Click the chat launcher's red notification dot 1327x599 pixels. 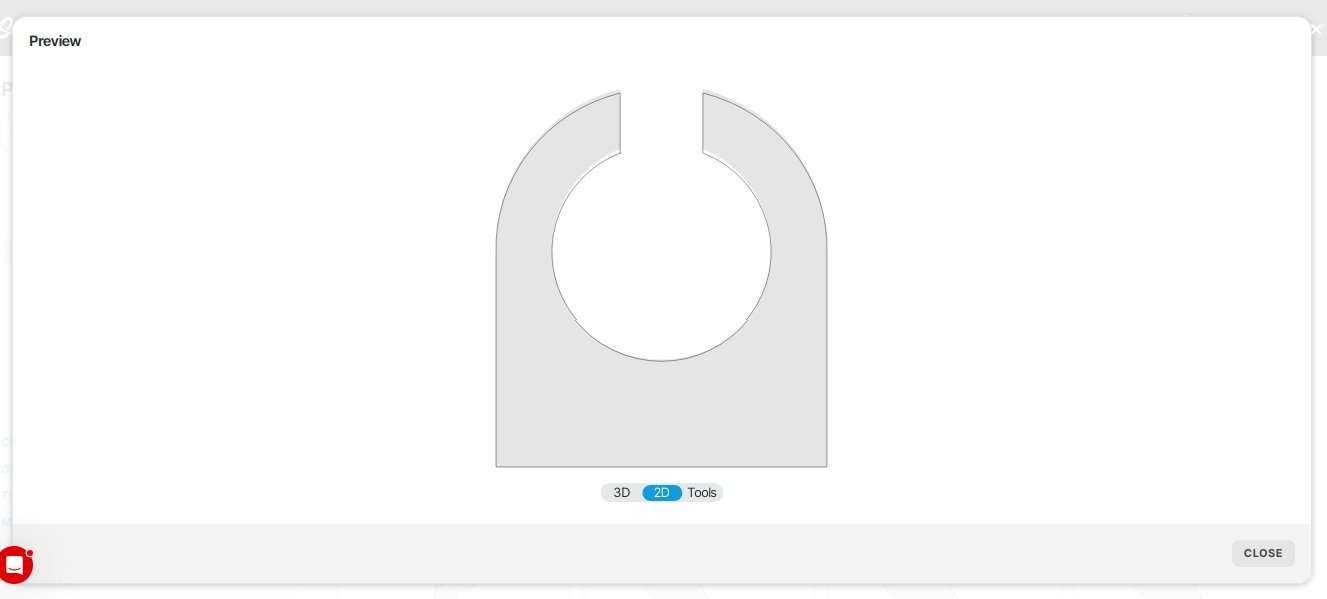coord(30,552)
